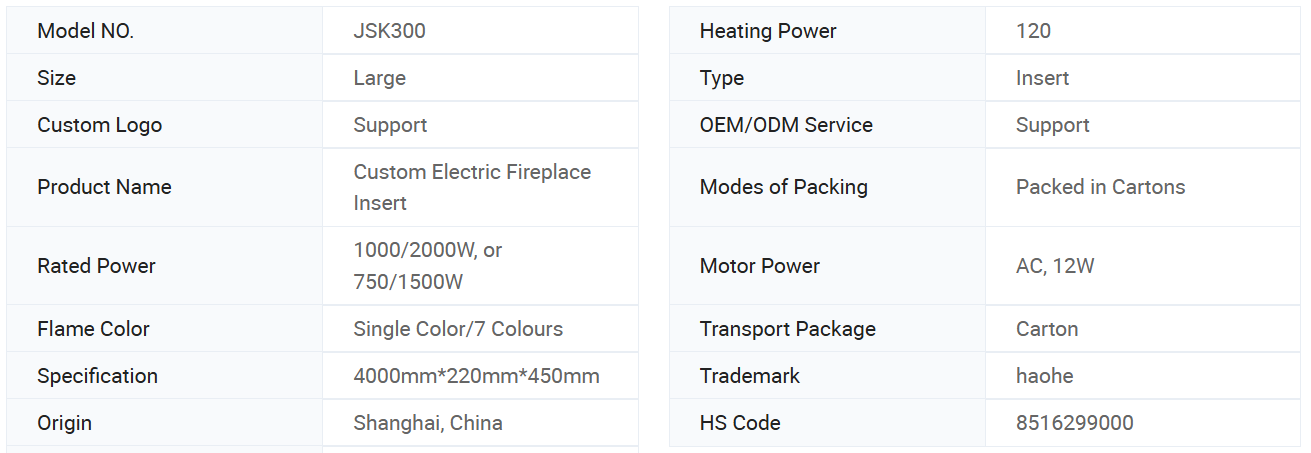Click the Model NO. value JSK300

(x=389, y=31)
